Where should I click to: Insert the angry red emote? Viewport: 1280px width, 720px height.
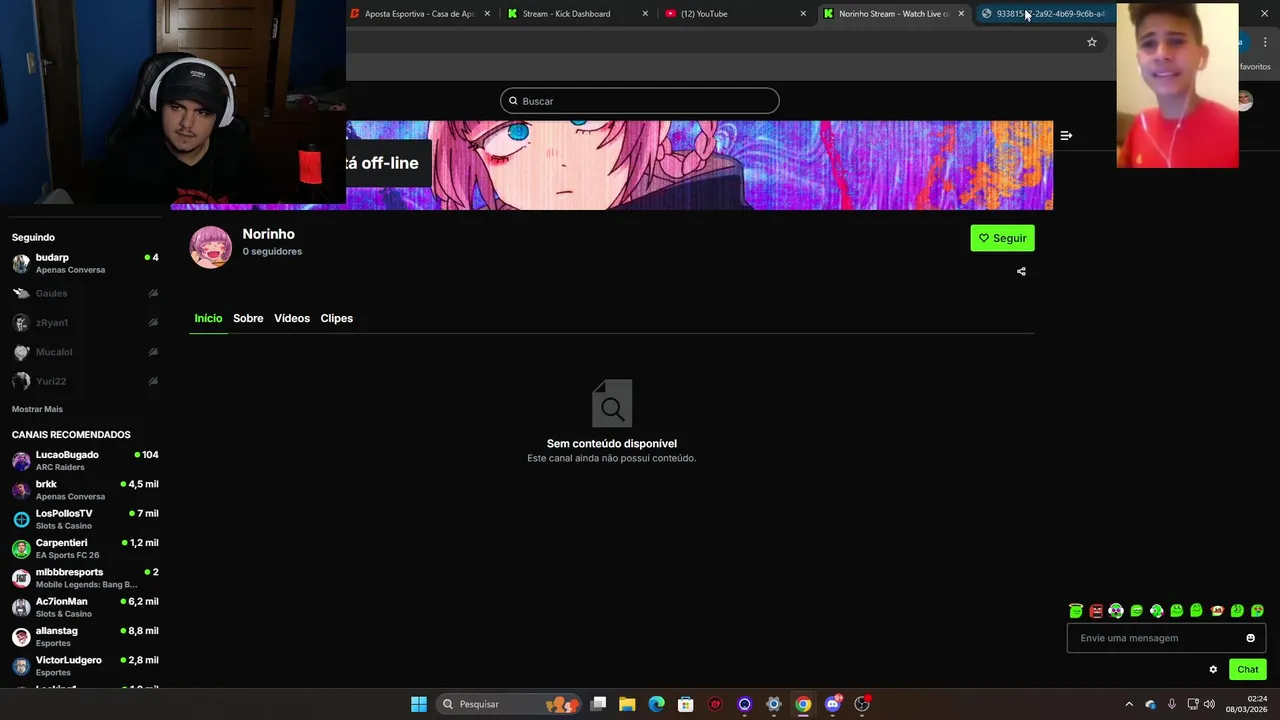pyautogui.click(x=1096, y=611)
